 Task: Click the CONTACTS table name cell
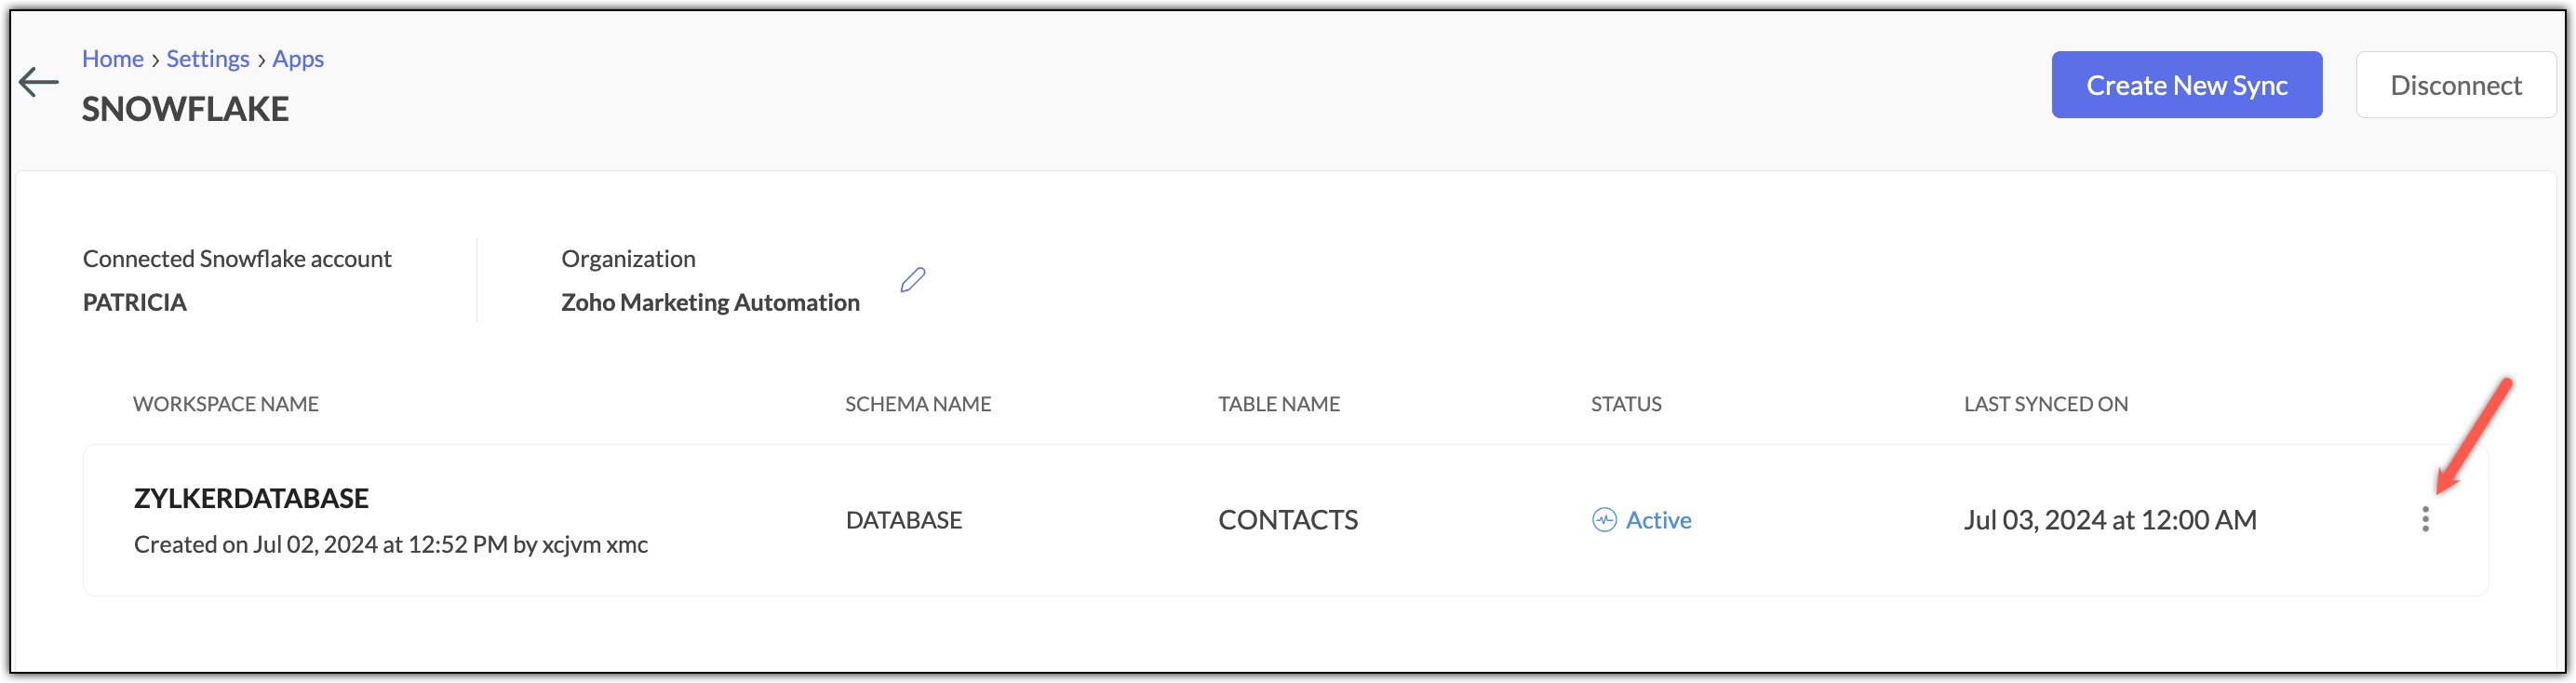1288,520
